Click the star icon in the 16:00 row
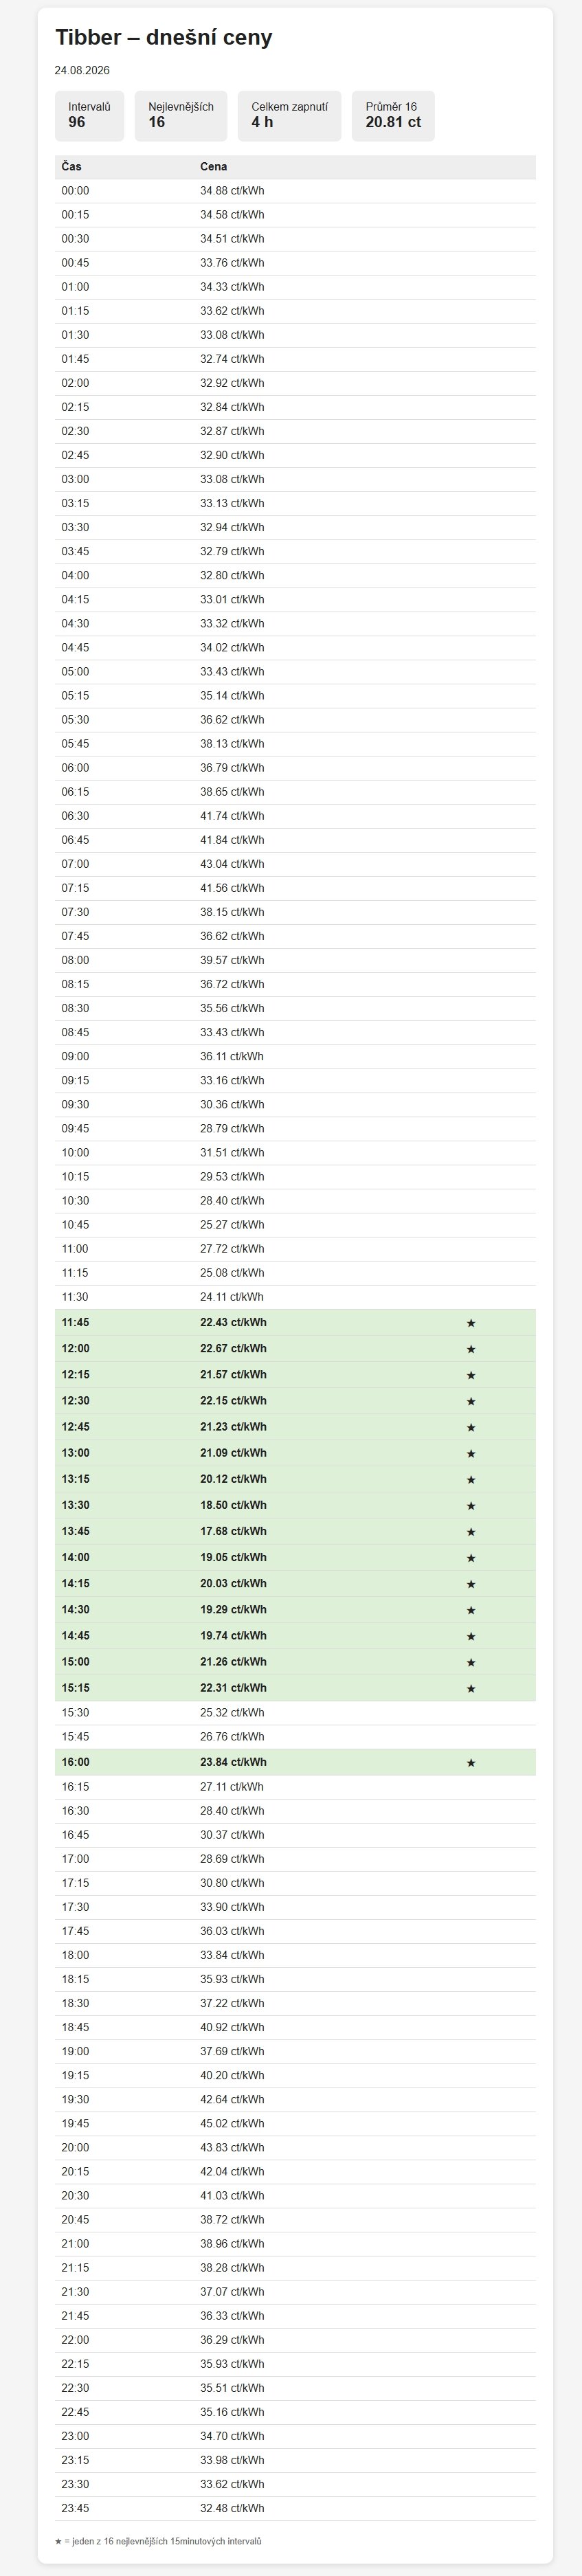582x2576 pixels. pyautogui.click(x=471, y=1762)
